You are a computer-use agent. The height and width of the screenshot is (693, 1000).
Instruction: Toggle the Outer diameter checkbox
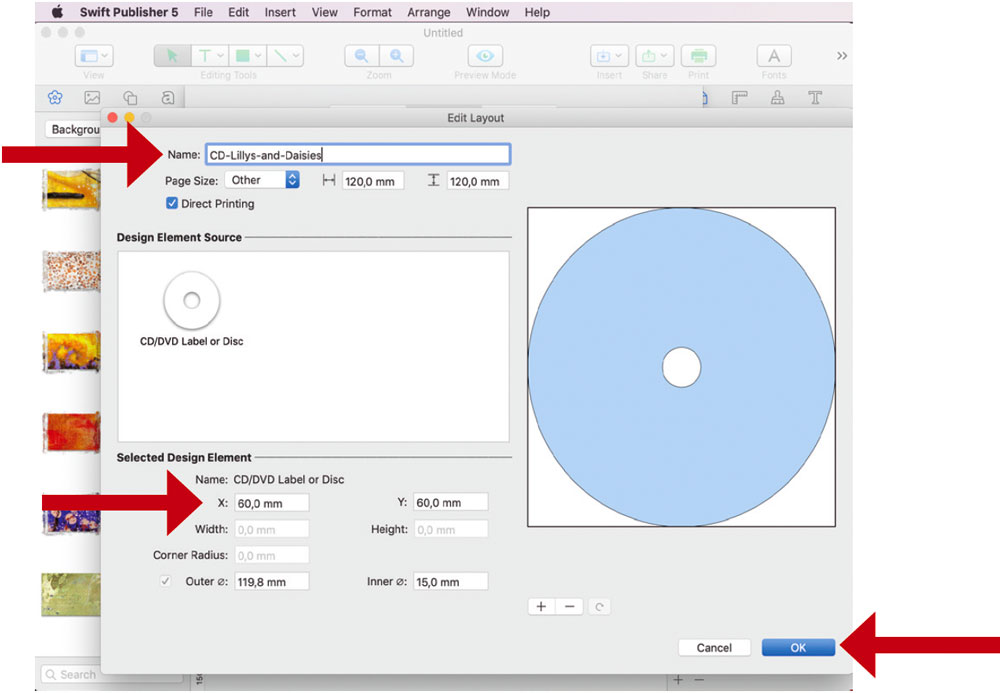(x=165, y=581)
